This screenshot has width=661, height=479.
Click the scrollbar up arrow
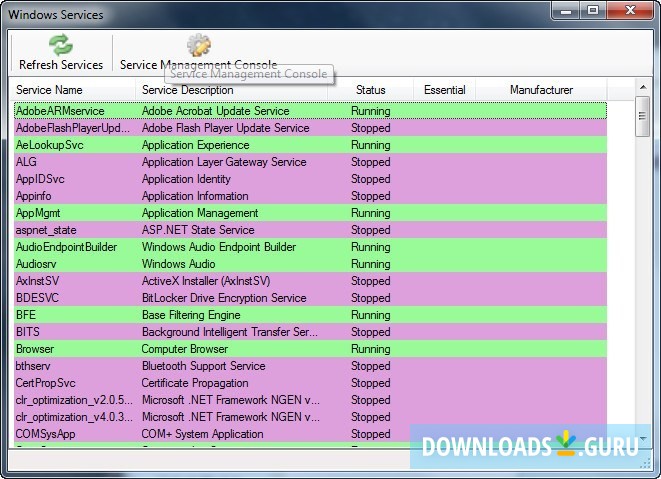[x=642, y=87]
